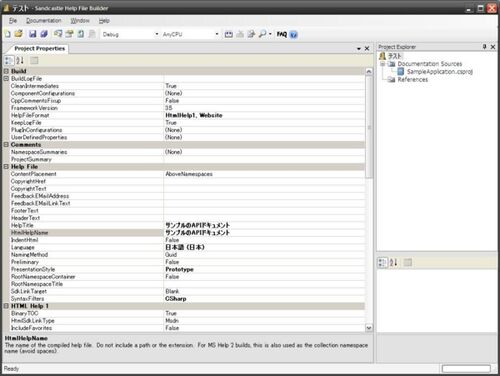Select the ProjectSummary property row

pyautogui.click(x=187, y=159)
